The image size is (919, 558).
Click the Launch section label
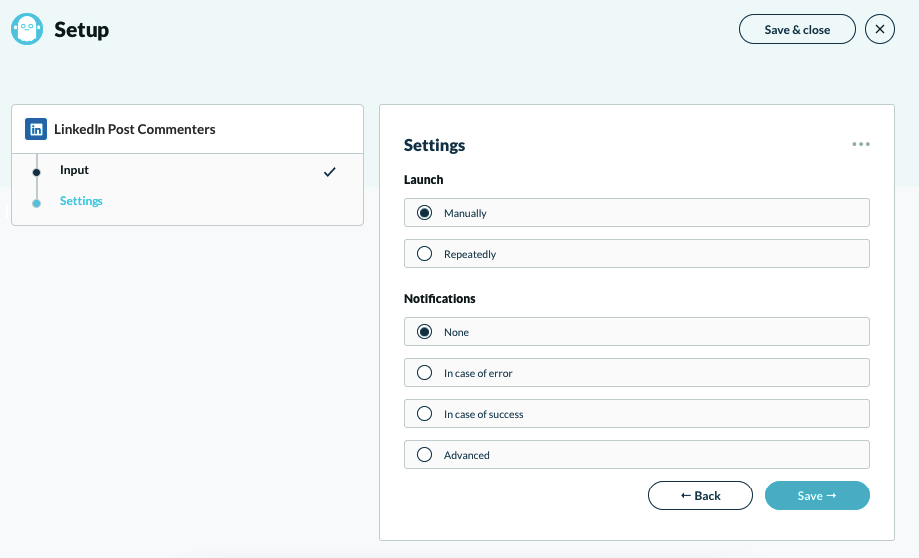[x=423, y=180]
